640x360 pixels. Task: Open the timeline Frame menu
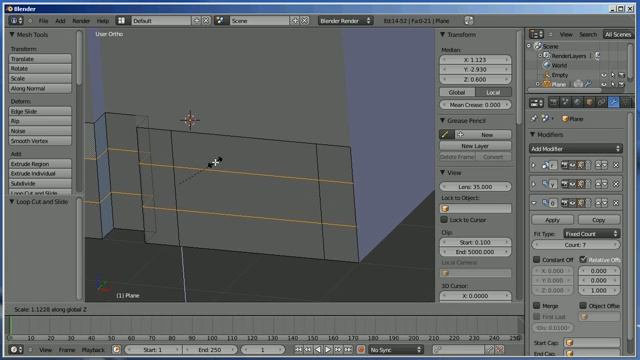tap(67, 349)
